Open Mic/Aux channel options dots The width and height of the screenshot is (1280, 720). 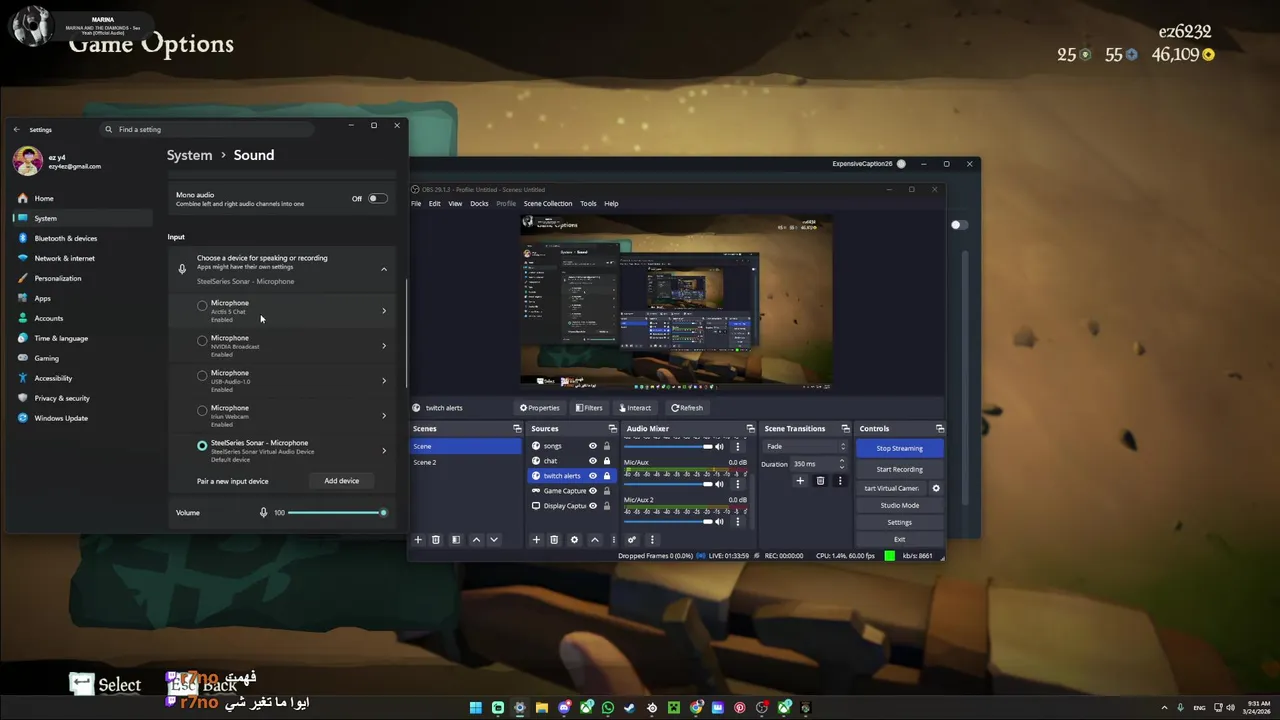738,484
